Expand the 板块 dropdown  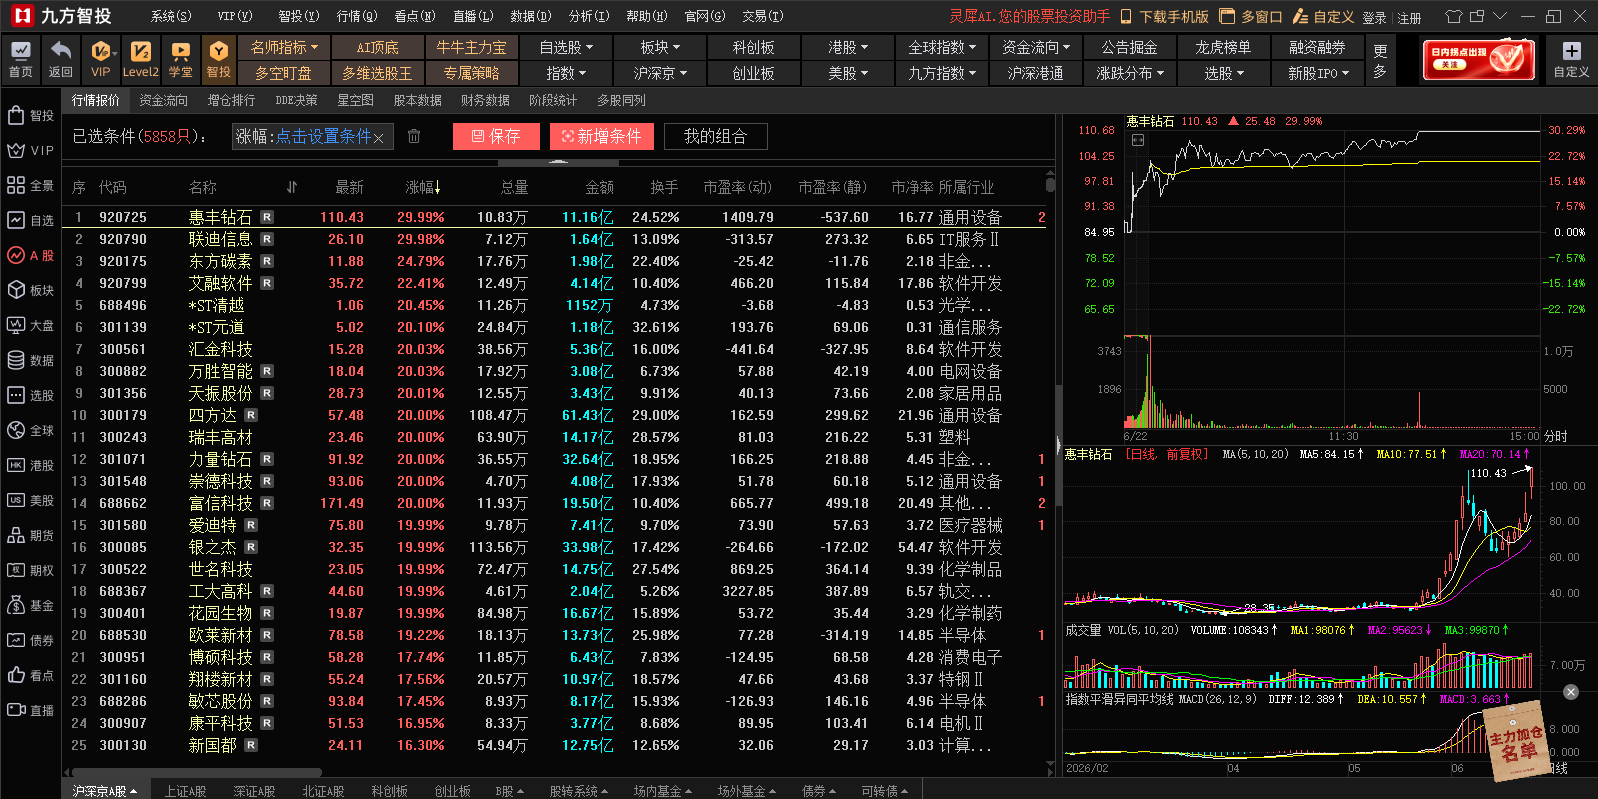(x=660, y=47)
